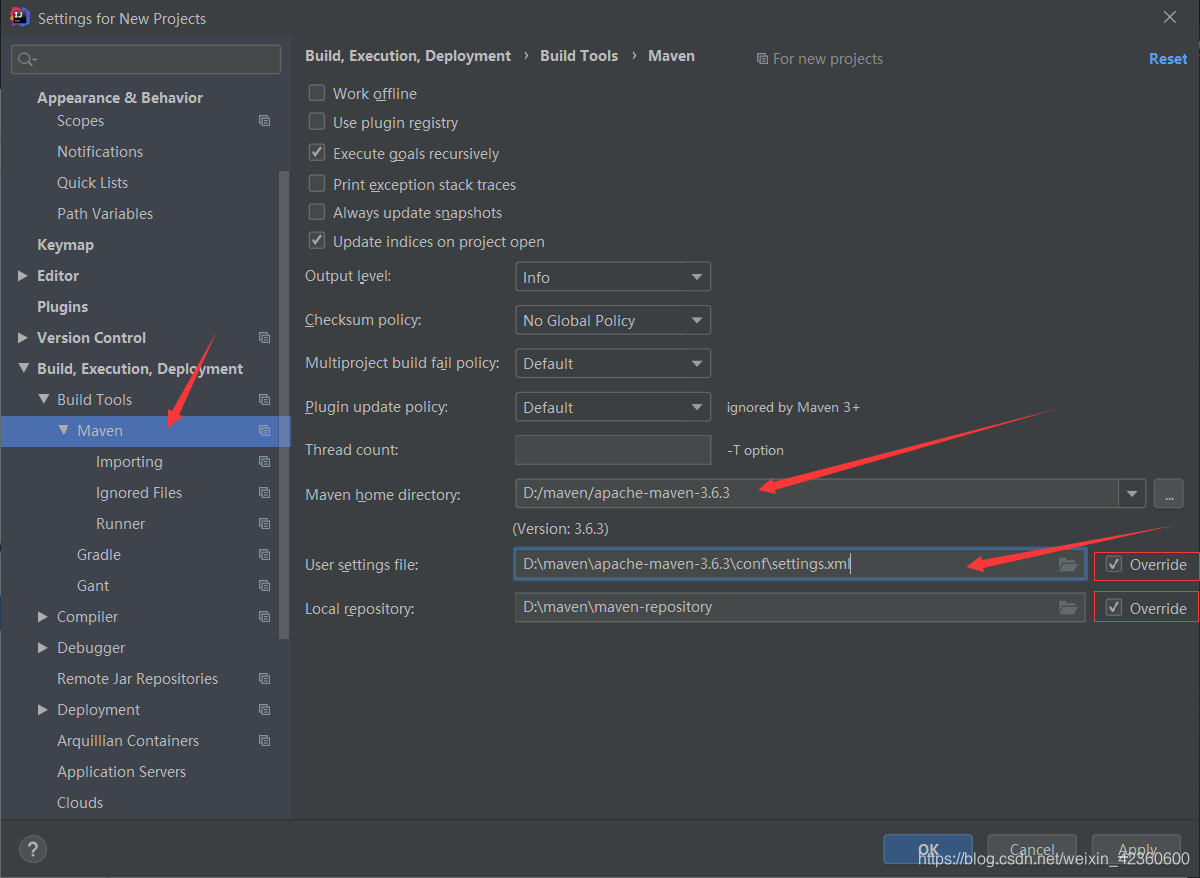Click the project-level icon beside Remote Jar Repositories
1200x878 pixels.
[x=264, y=679]
